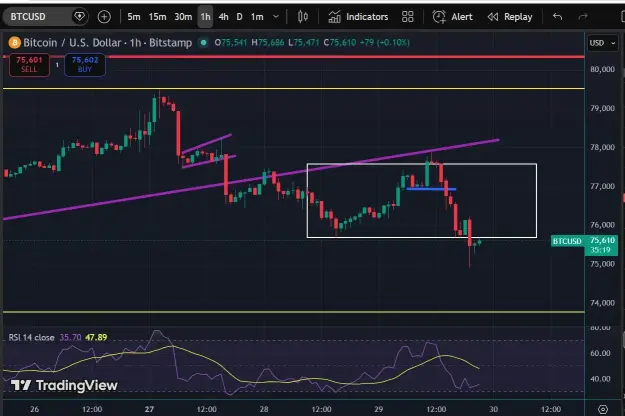The image size is (625, 416).
Task: Click the 27 date label on time axis
Action: (149, 409)
